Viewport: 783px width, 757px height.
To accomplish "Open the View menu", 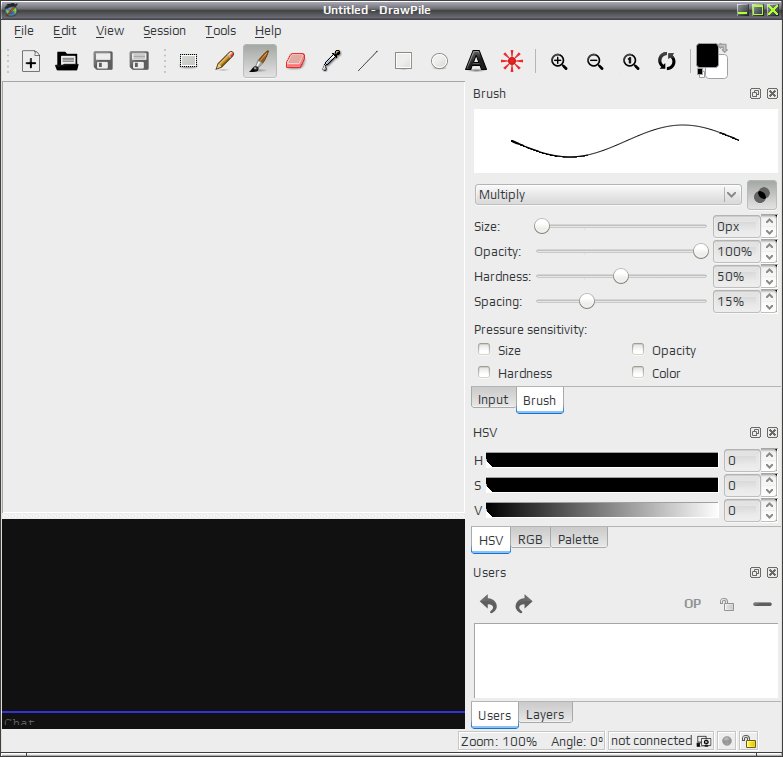I will pyautogui.click(x=110, y=31).
